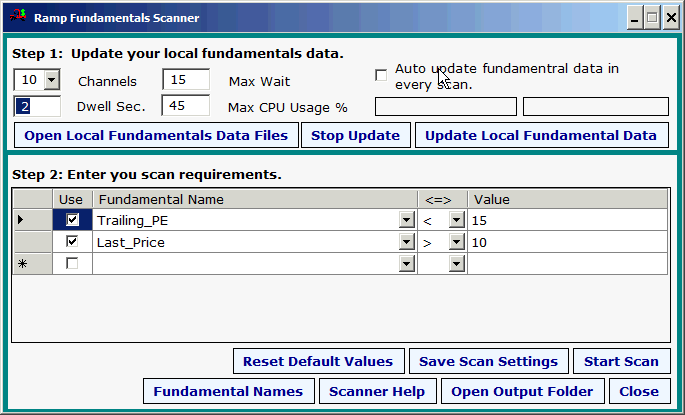Click the Value cell containing 10

point(567,242)
